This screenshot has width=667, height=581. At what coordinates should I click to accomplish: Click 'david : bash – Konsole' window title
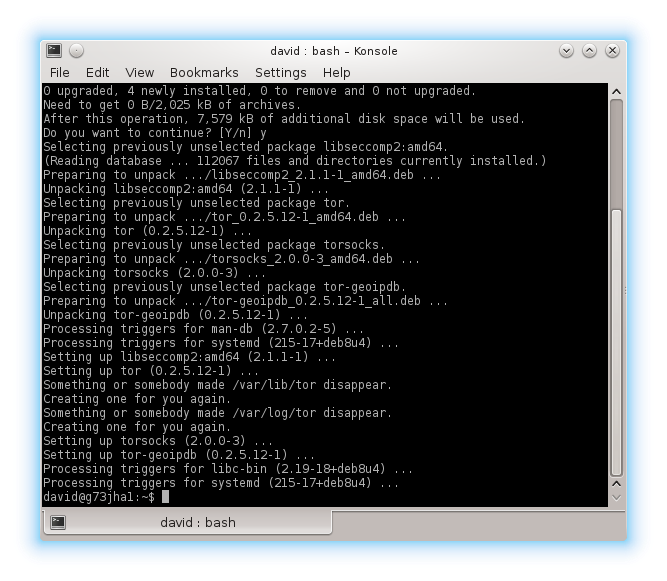coord(334,51)
